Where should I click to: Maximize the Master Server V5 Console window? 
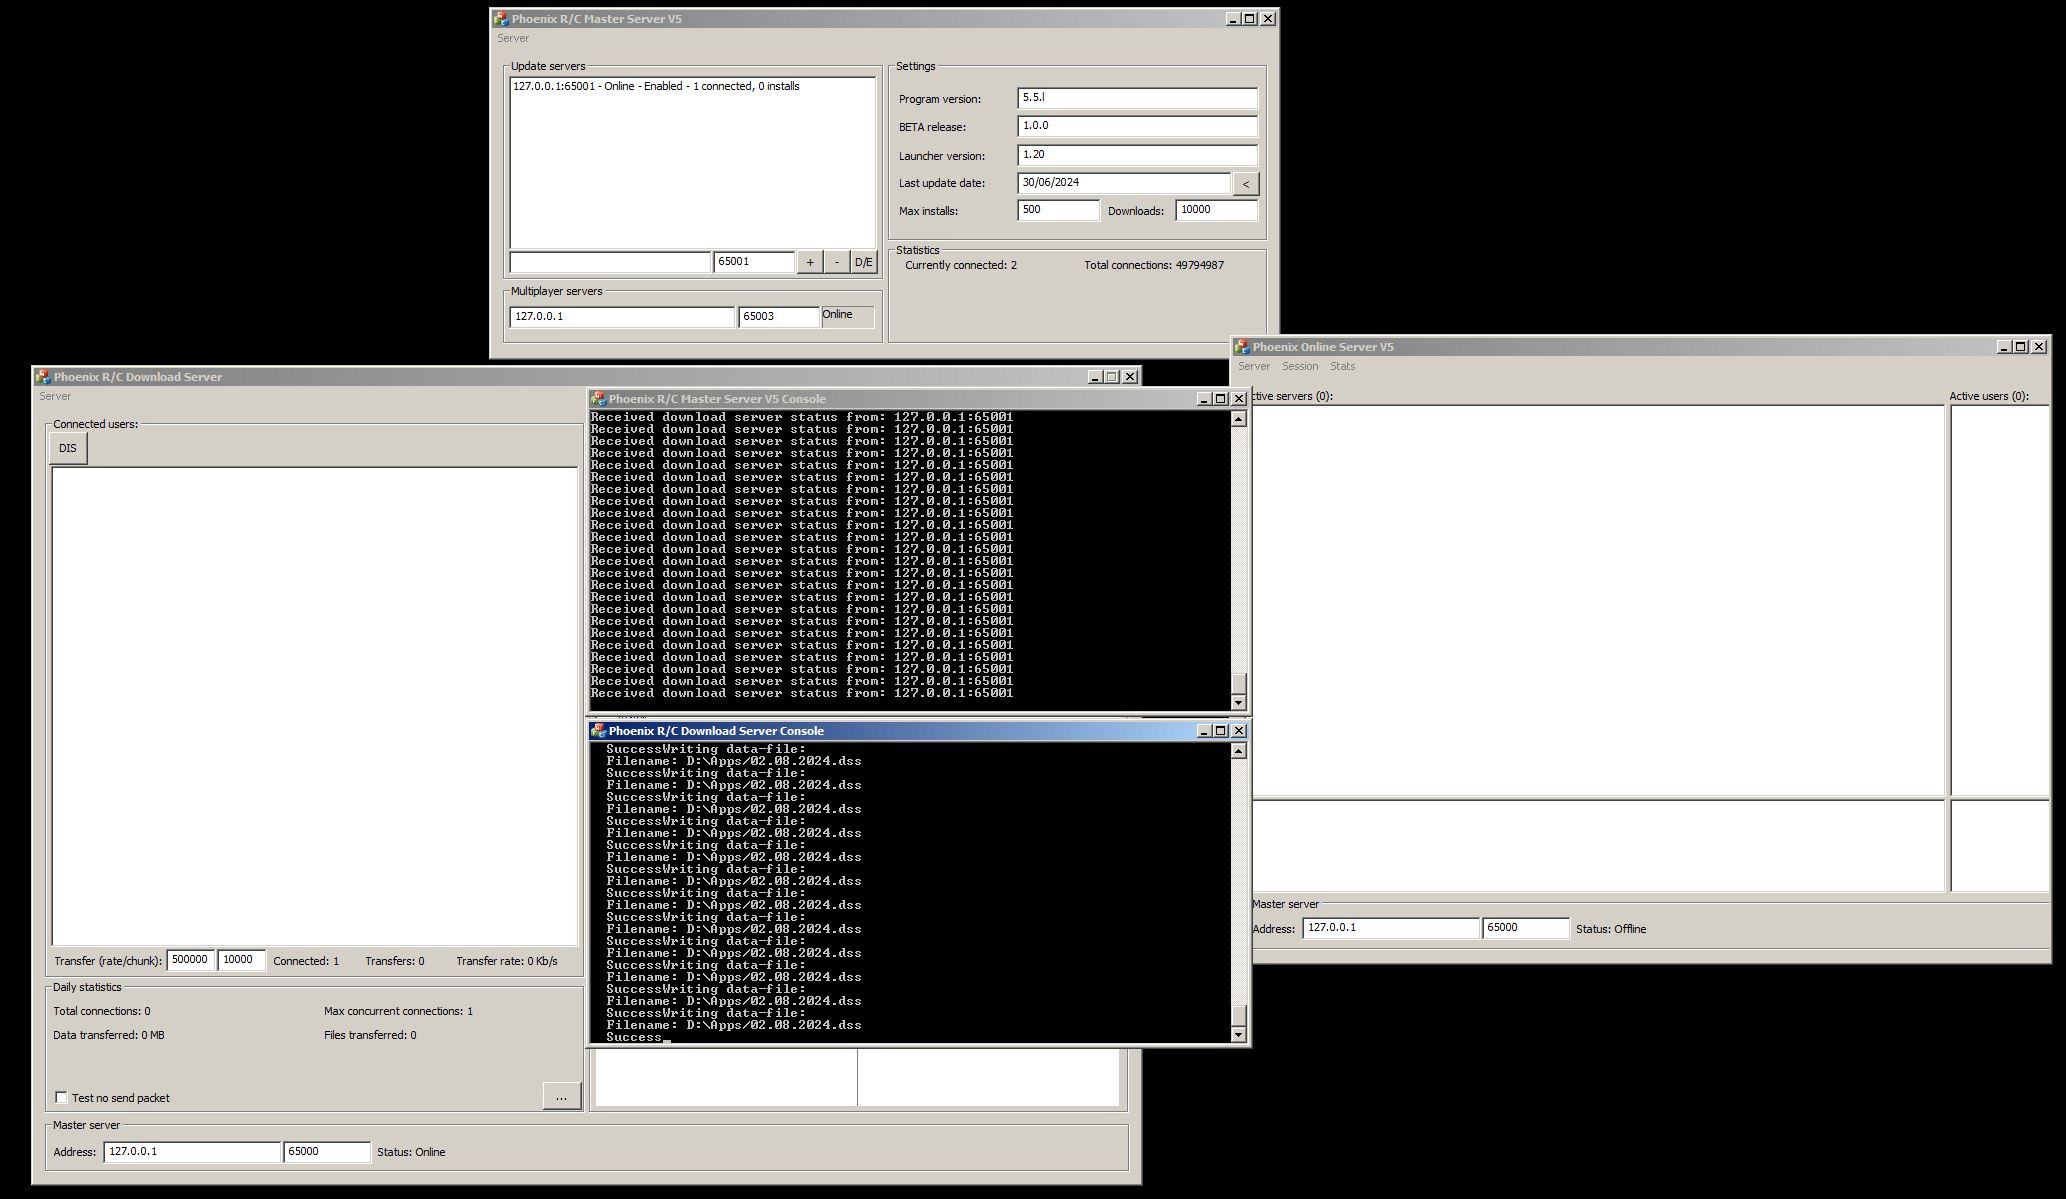pos(1220,399)
